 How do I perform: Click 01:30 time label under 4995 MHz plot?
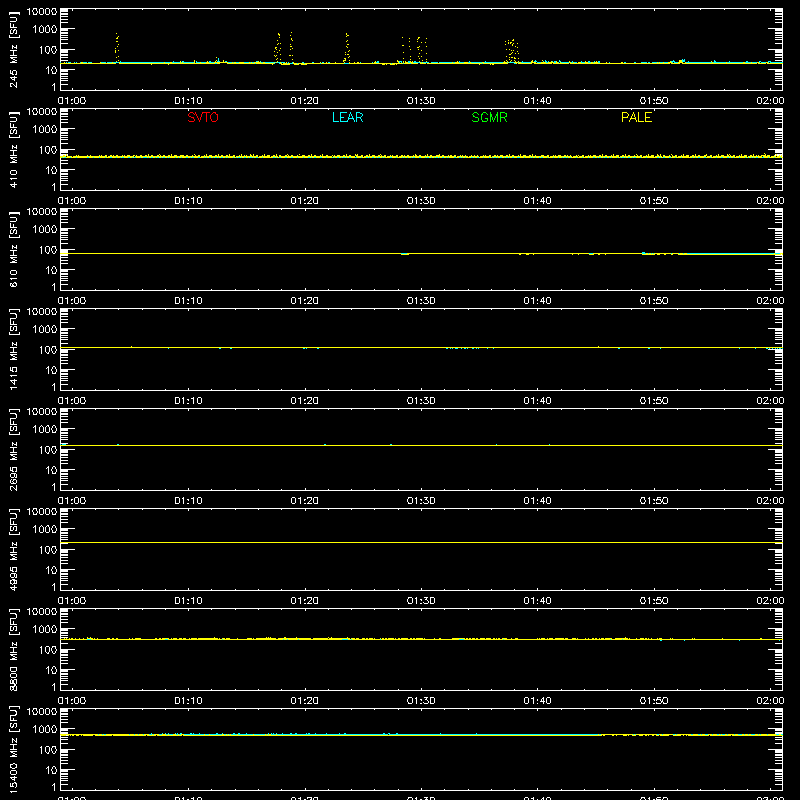(x=421, y=601)
